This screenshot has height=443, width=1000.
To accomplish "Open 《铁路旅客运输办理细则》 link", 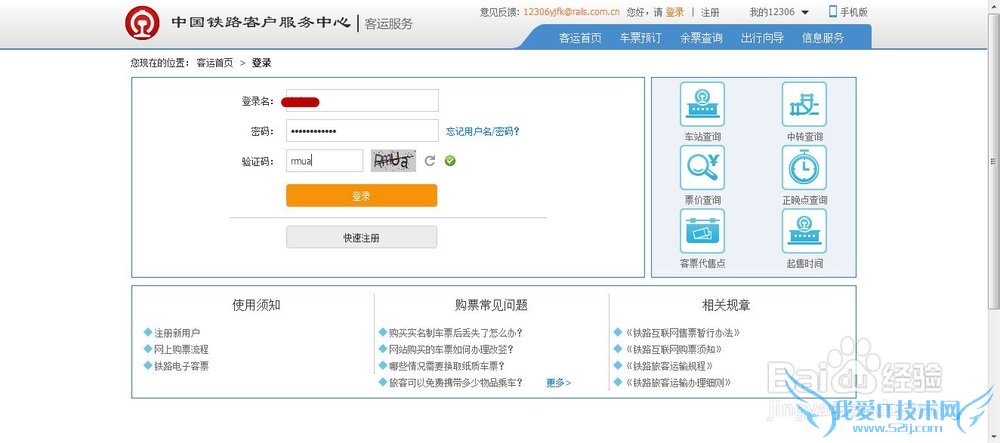I will [x=679, y=382].
